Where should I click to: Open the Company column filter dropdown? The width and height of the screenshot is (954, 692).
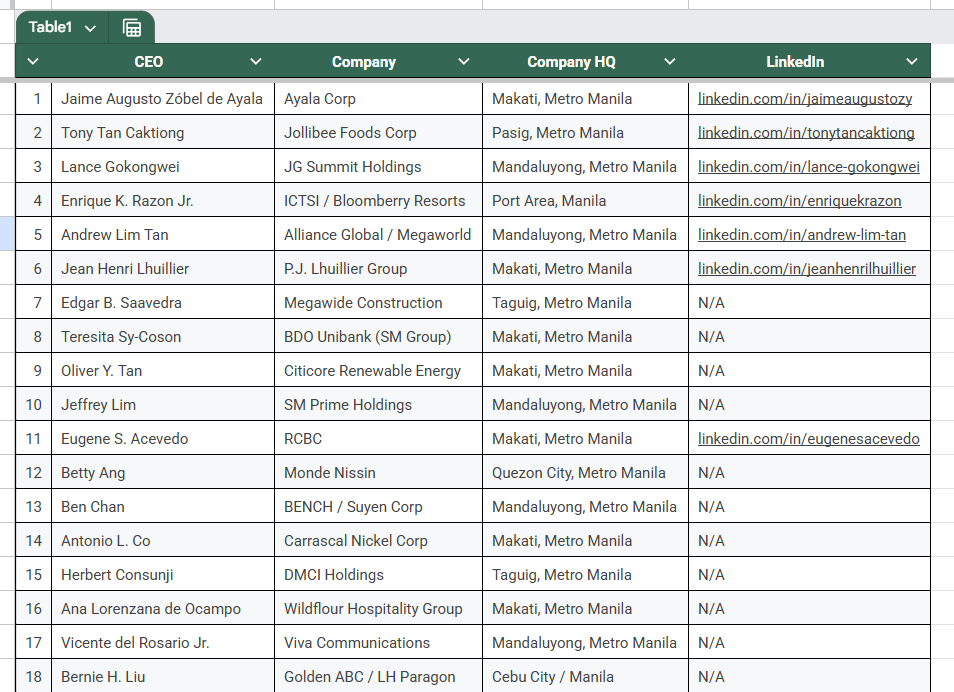point(464,61)
